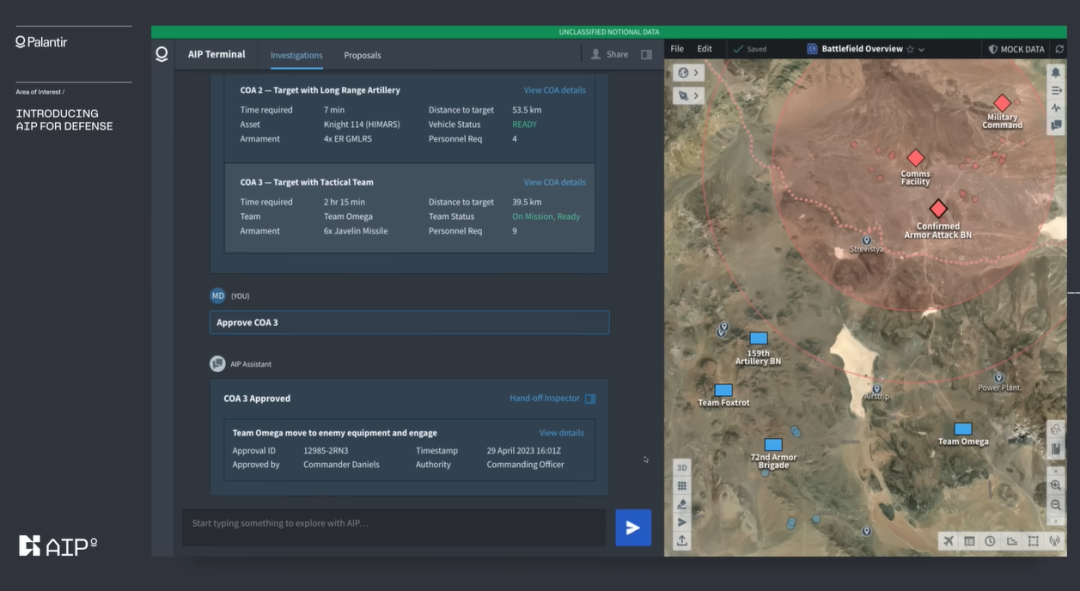Viewport: 1080px width, 591px height.
Task: Click the refresh icon next to MOCK DATA
Action: click(x=1060, y=49)
